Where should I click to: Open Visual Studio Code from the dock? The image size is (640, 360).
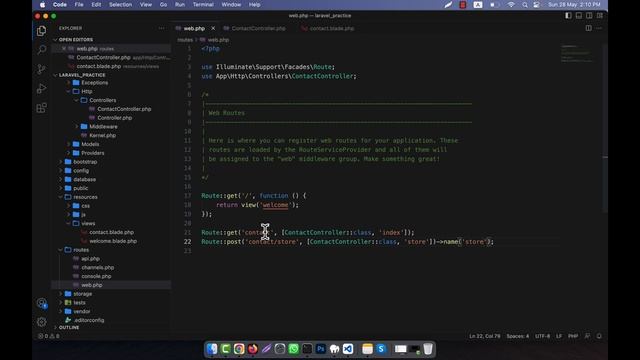pos(348,349)
